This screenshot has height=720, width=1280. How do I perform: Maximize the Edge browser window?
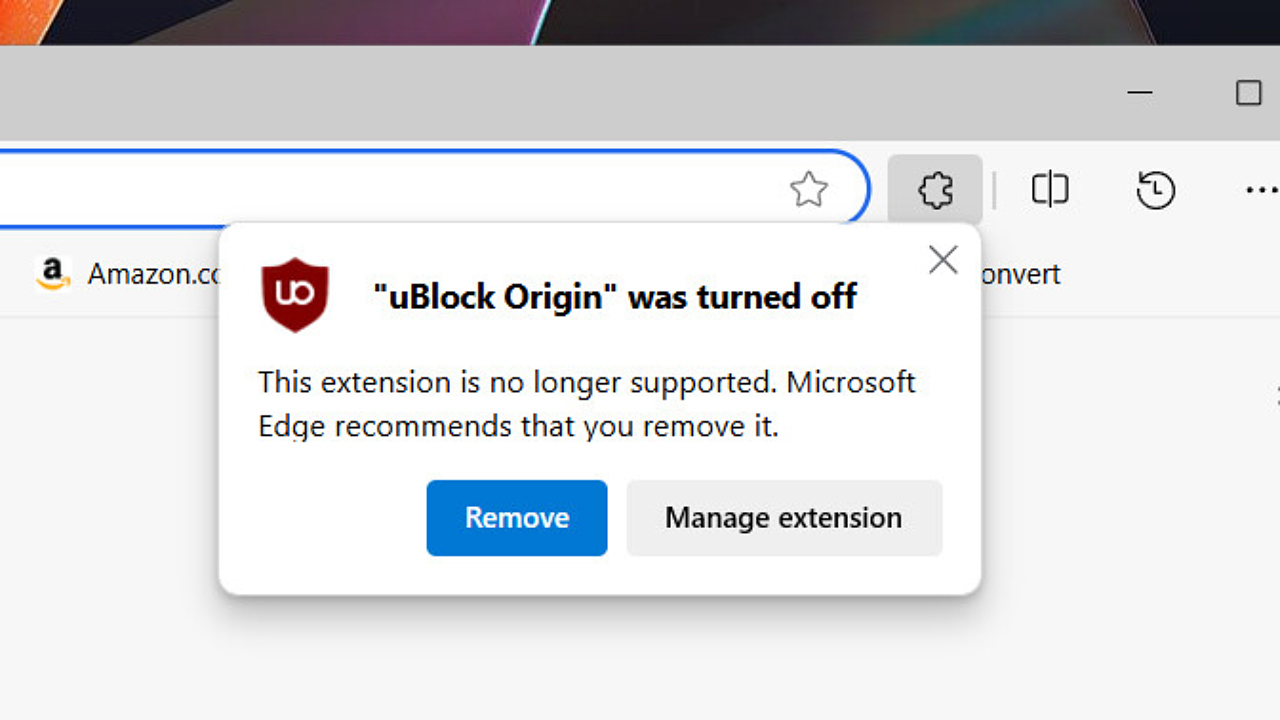[1249, 93]
